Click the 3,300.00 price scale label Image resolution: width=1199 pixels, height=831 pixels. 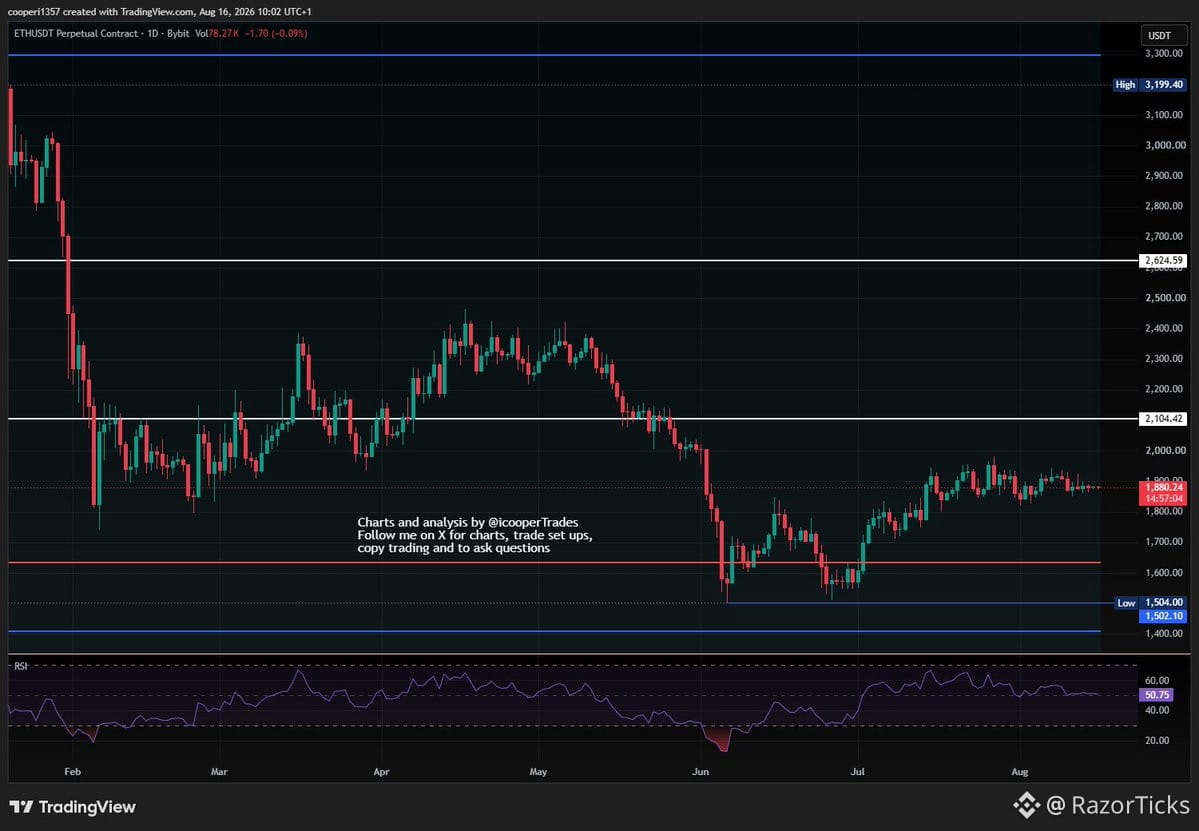(1164, 54)
